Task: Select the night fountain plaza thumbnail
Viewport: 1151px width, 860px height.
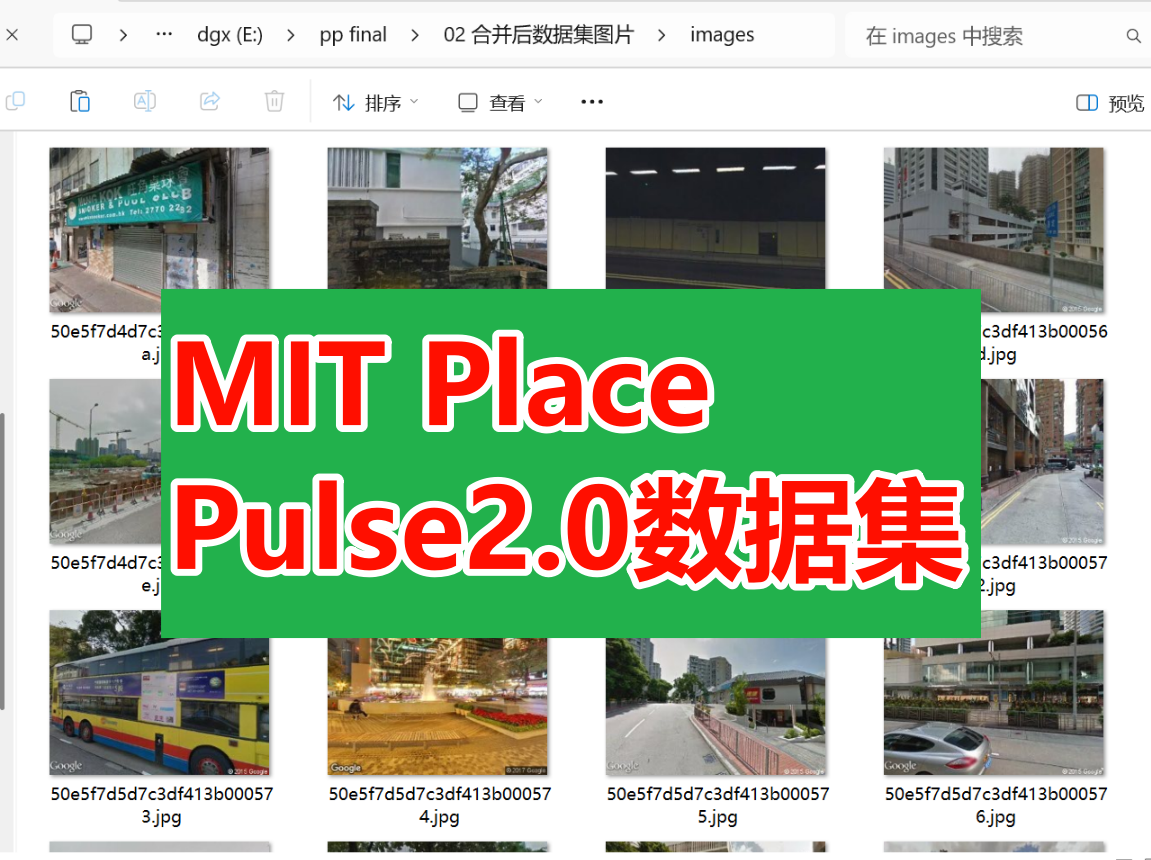Action: pyautogui.click(x=437, y=706)
